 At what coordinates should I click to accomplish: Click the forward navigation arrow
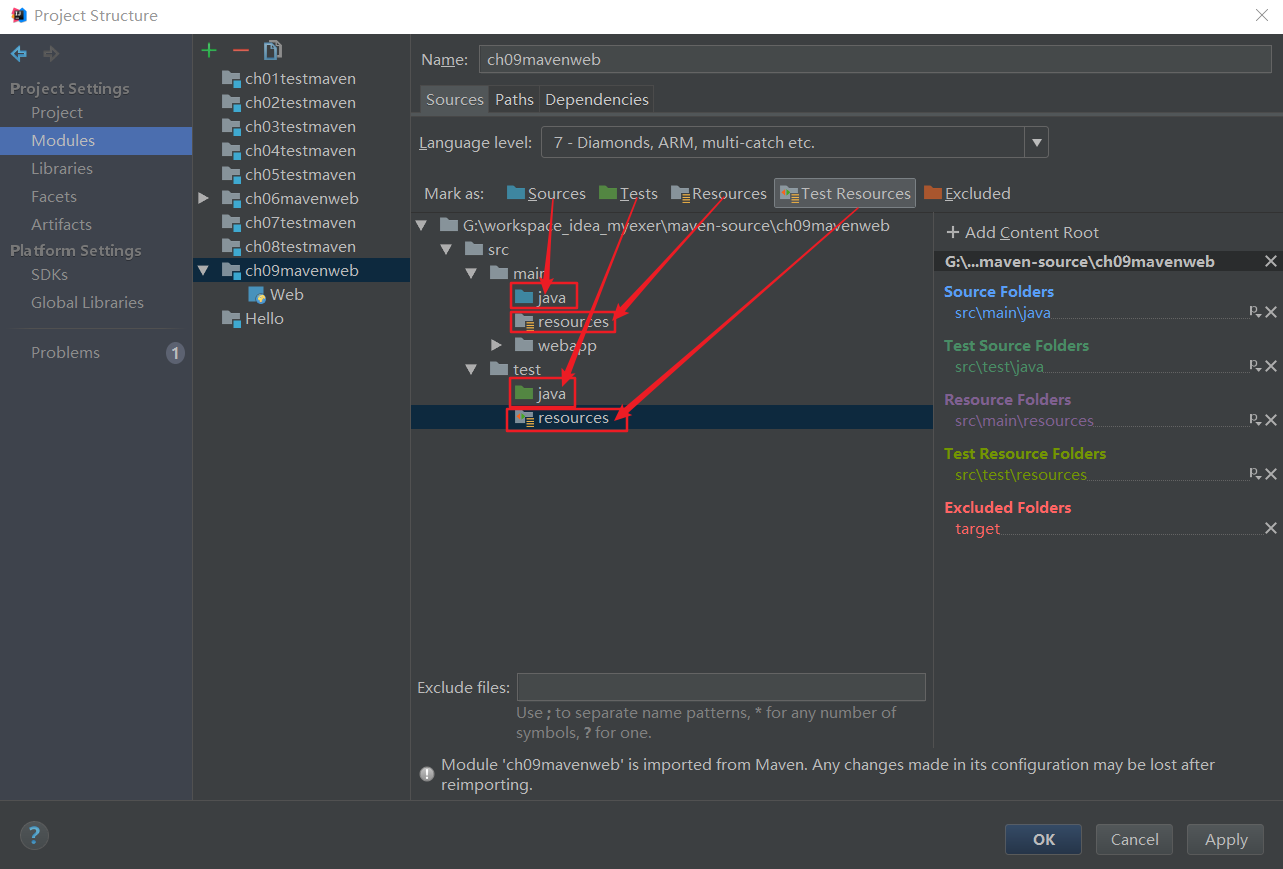(x=51, y=54)
